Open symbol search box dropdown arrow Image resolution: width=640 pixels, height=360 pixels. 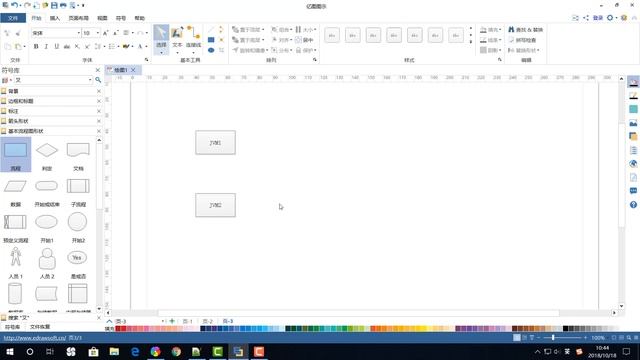click(90, 80)
